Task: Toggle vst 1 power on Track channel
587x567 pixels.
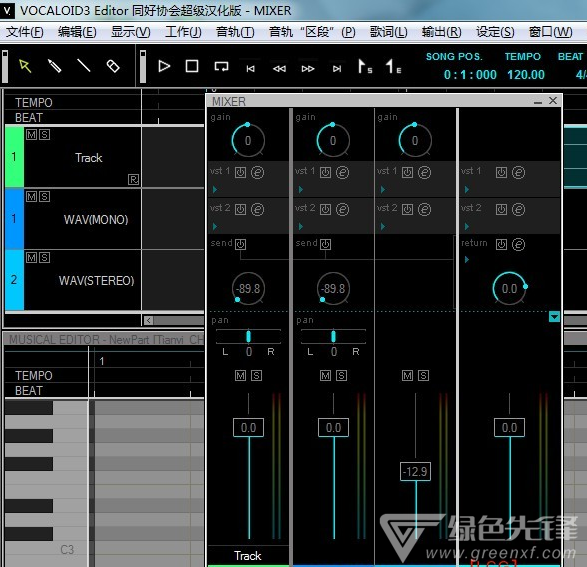Action: pyautogui.click(x=240, y=173)
